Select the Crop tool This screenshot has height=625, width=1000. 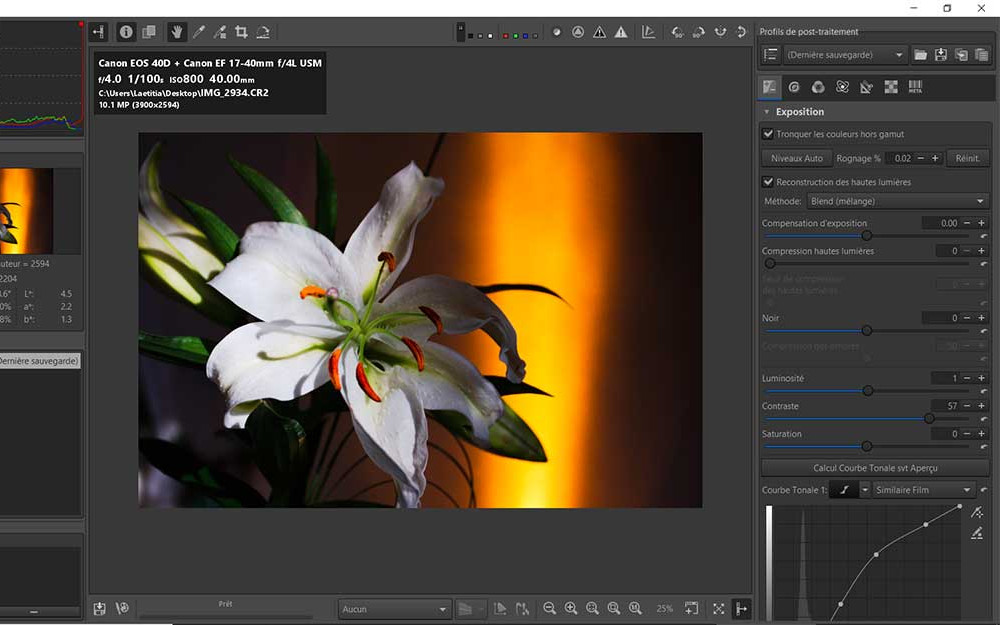[x=241, y=32]
